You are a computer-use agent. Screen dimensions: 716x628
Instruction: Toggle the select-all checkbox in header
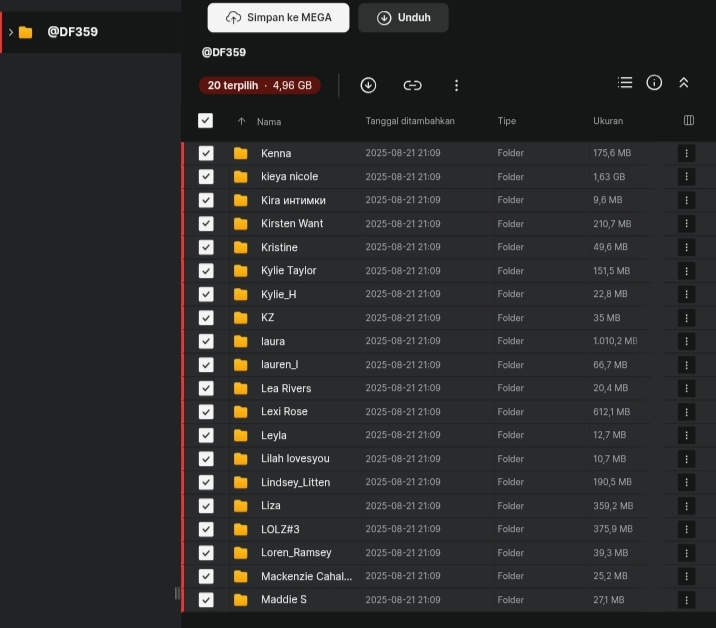(x=205, y=121)
